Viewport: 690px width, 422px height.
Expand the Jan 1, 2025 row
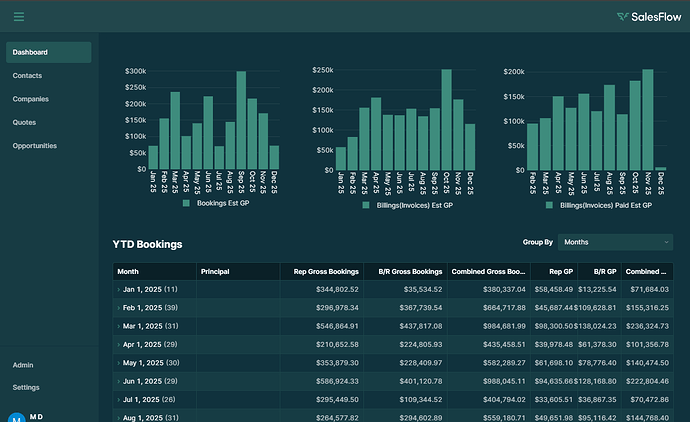coord(119,289)
